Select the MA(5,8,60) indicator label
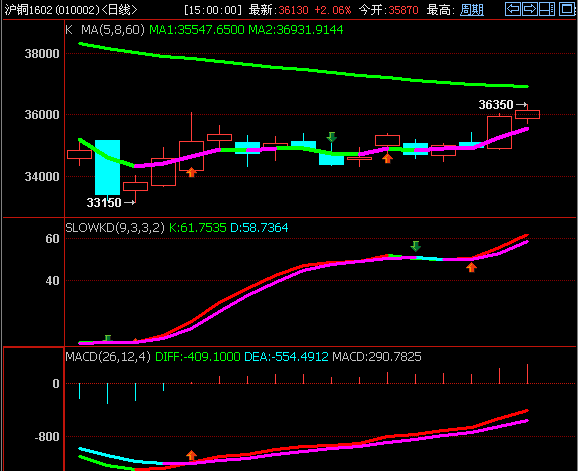The image size is (578, 471). coord(113,29)
